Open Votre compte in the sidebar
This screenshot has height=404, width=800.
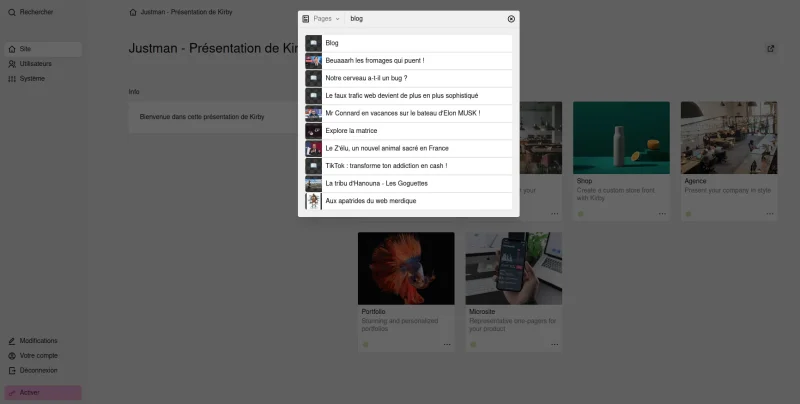click(43, 356)
